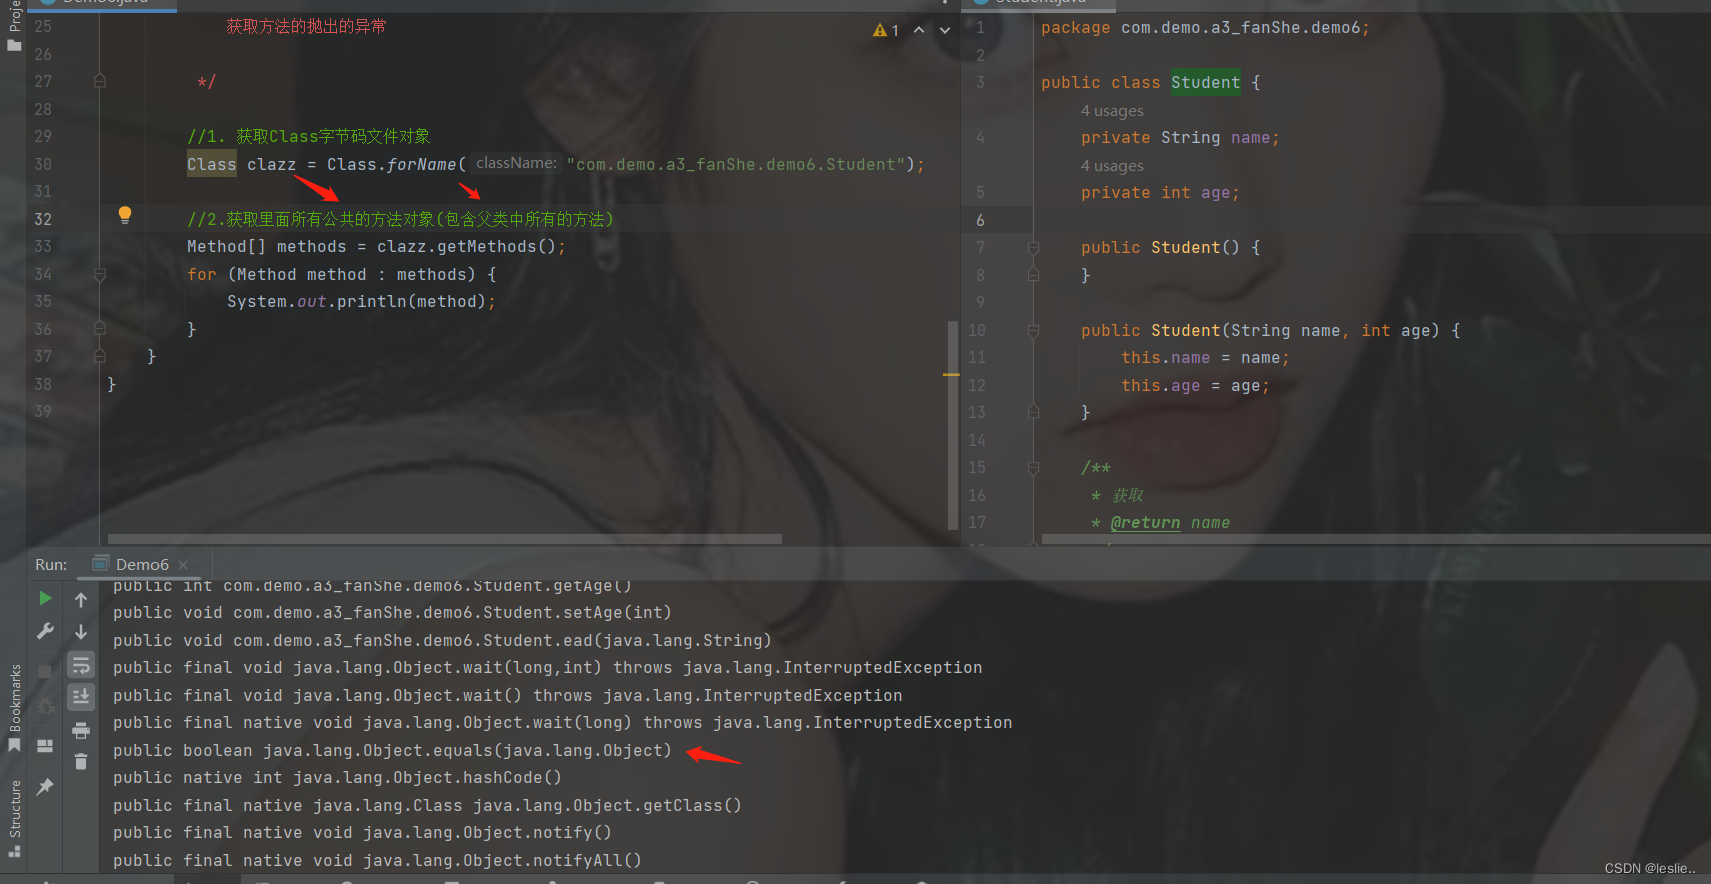The image size is (1711, 884).
Task: Click the @return Javadoc tag
Action: [x=1145, y=522]
